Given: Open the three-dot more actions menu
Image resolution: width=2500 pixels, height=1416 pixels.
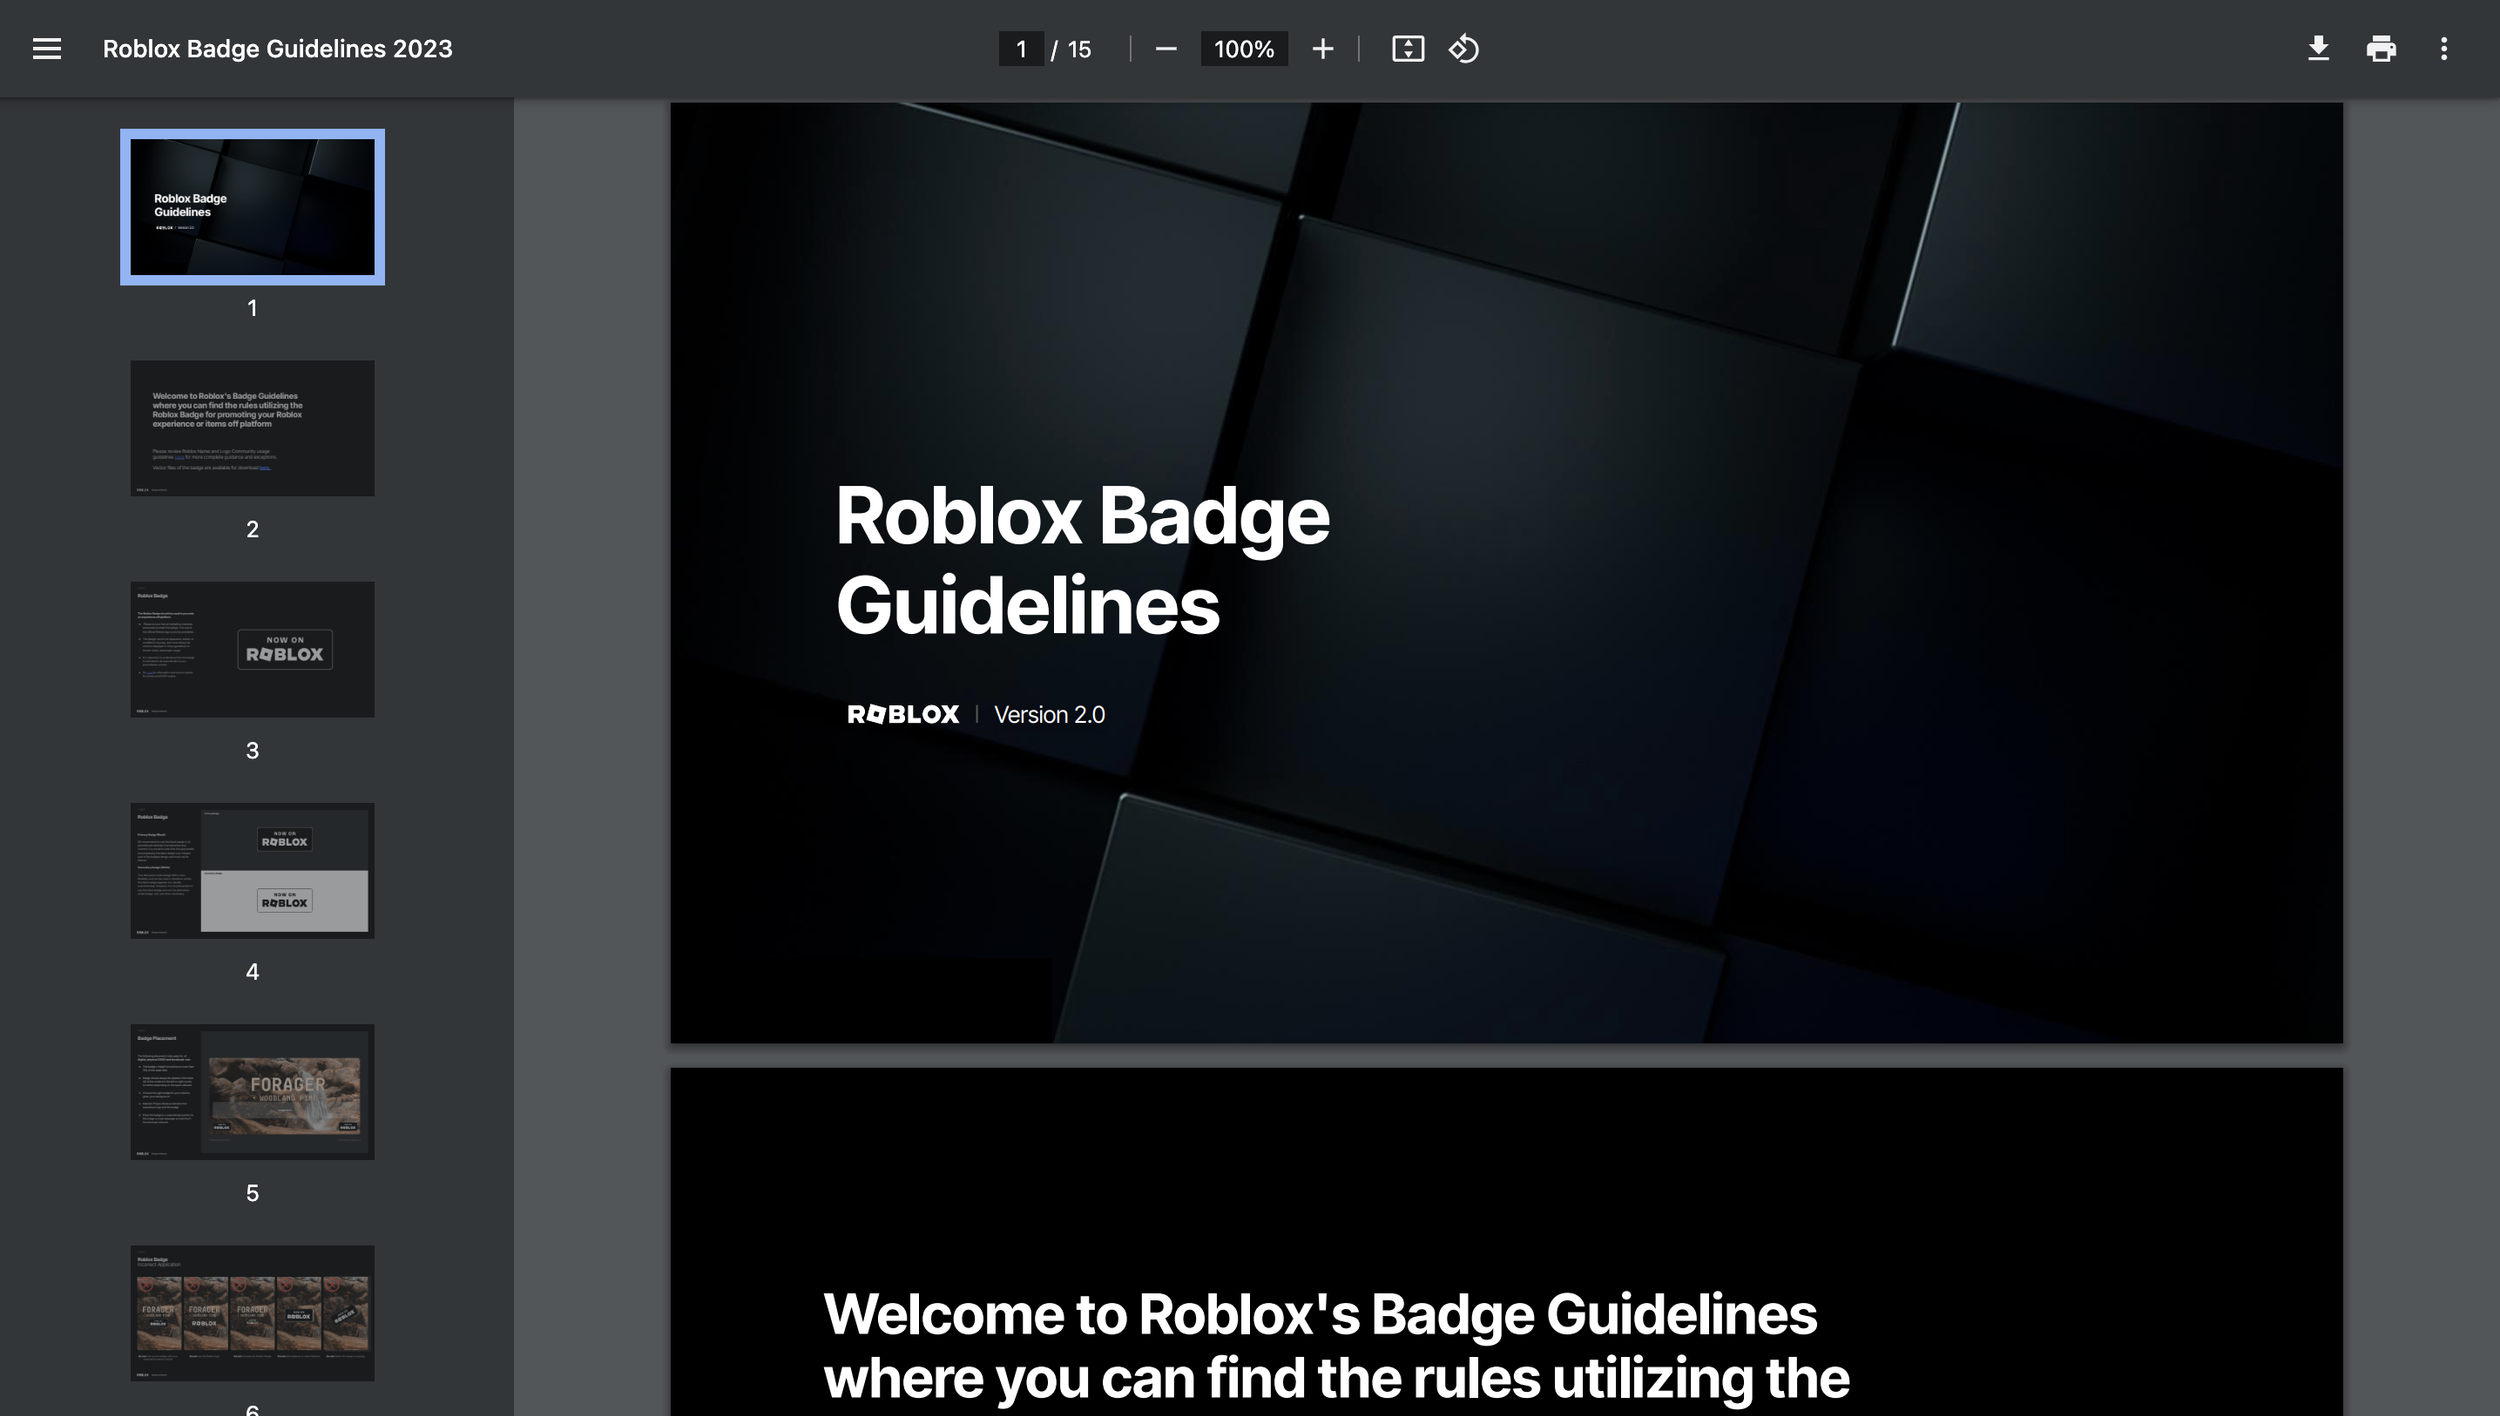Looking at the screenshot, I should tap(2443, 49).
